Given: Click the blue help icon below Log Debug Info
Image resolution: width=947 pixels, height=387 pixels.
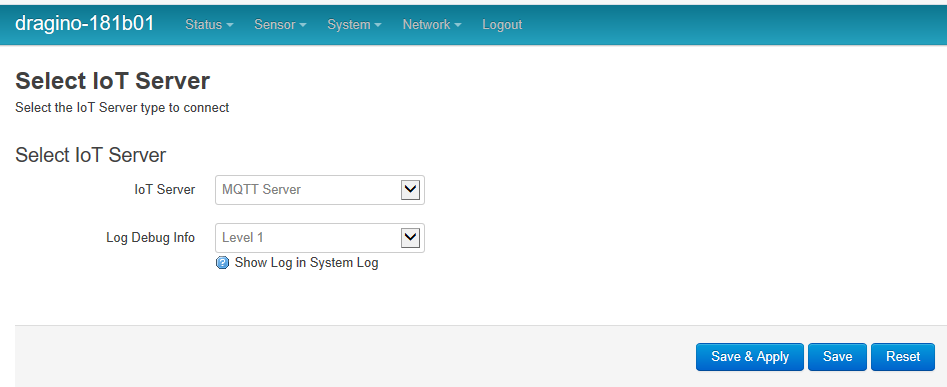Looking at the screenshot, I should 223,263.
